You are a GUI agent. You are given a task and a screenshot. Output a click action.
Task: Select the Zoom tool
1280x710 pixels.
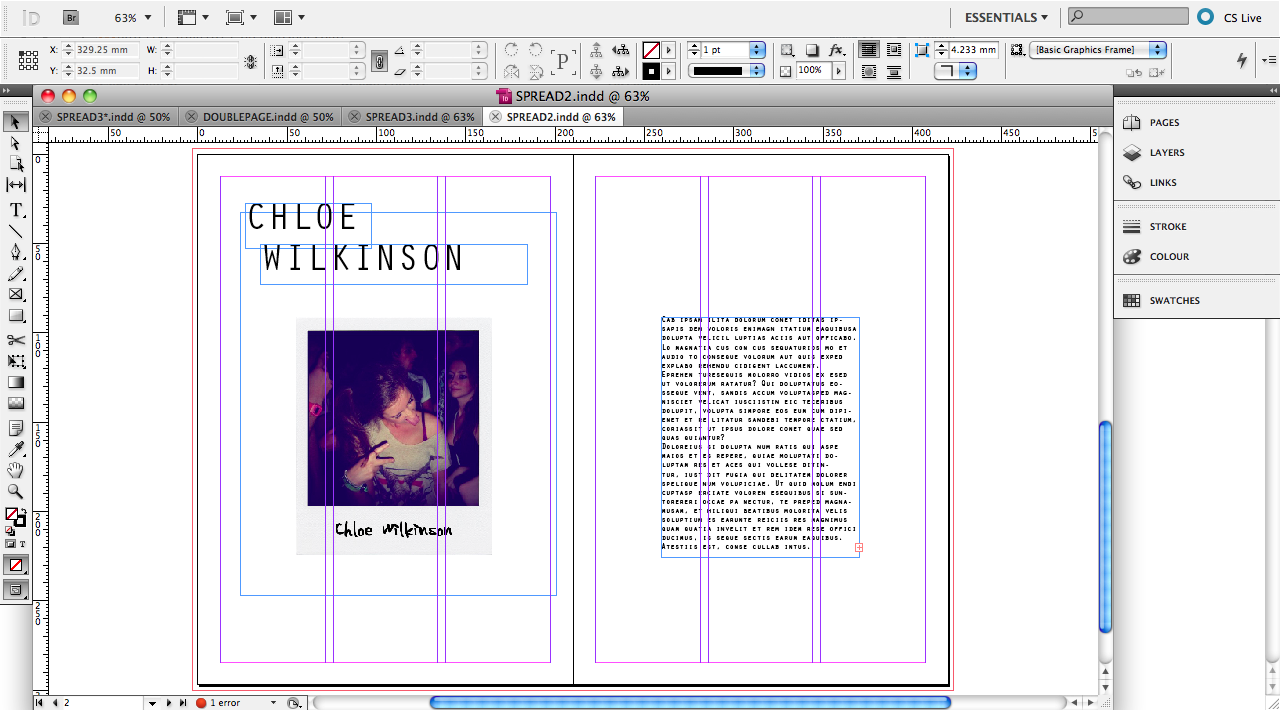pyautogui.click(x=15, y=490)
